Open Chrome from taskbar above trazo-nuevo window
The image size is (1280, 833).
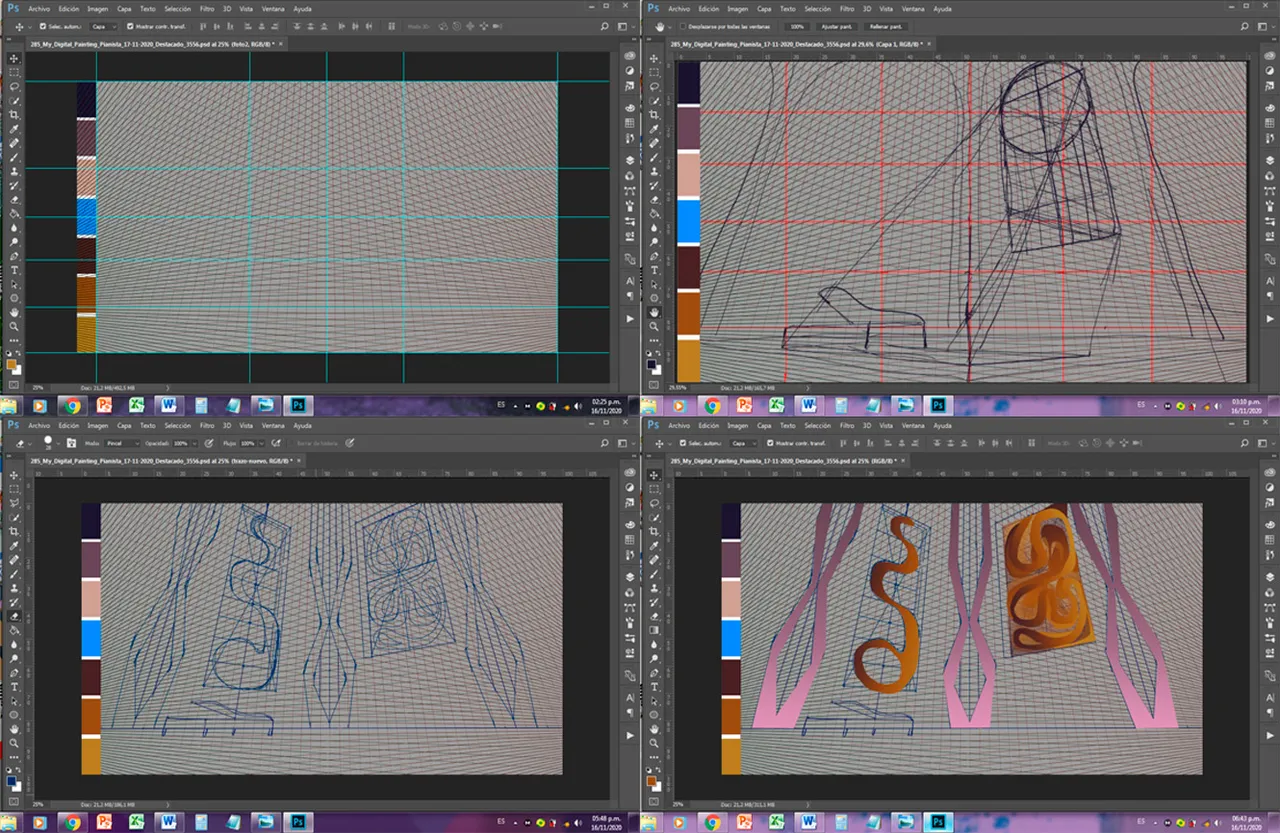[x=71, y=406]
